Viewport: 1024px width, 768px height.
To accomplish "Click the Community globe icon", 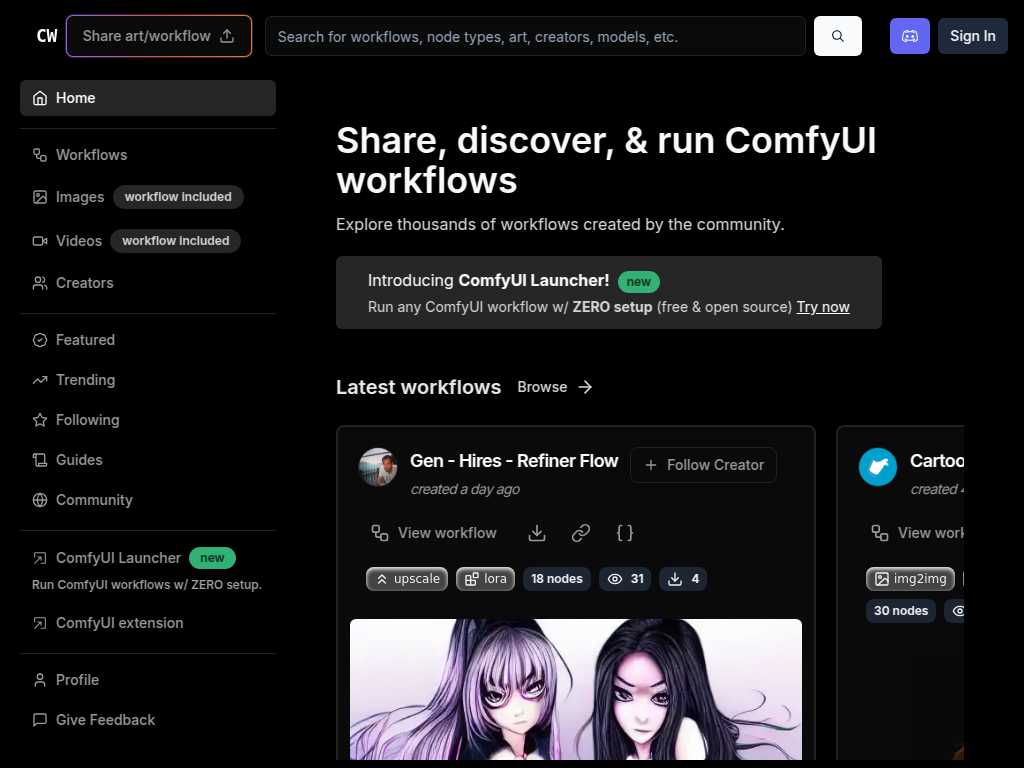I will 40,500.
